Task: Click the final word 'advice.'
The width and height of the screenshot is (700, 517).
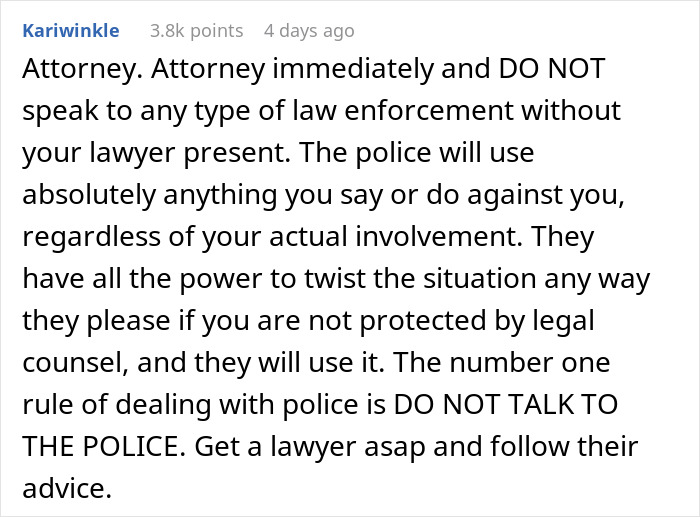Action: [67, 488]
